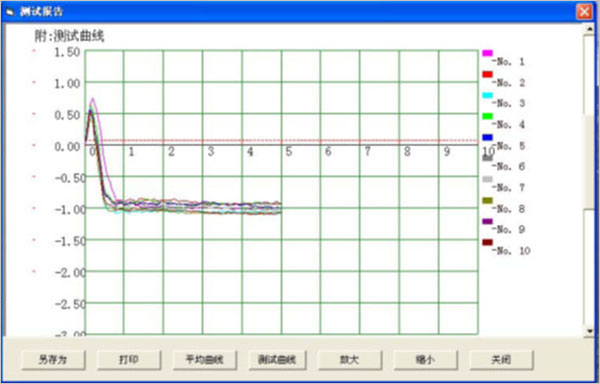Viewport: 600px width, 384px height.
Task: Click the dark red No. 10 legend swatch
Action: (x=488, y=242)
